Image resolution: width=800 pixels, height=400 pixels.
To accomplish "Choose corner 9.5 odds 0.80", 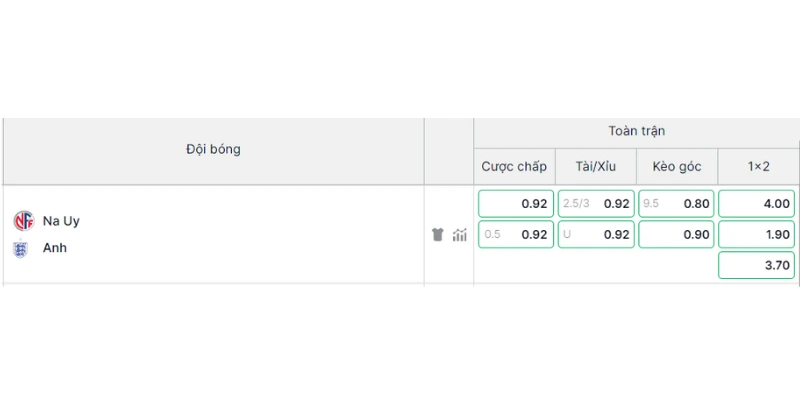I will click(676, 204).
